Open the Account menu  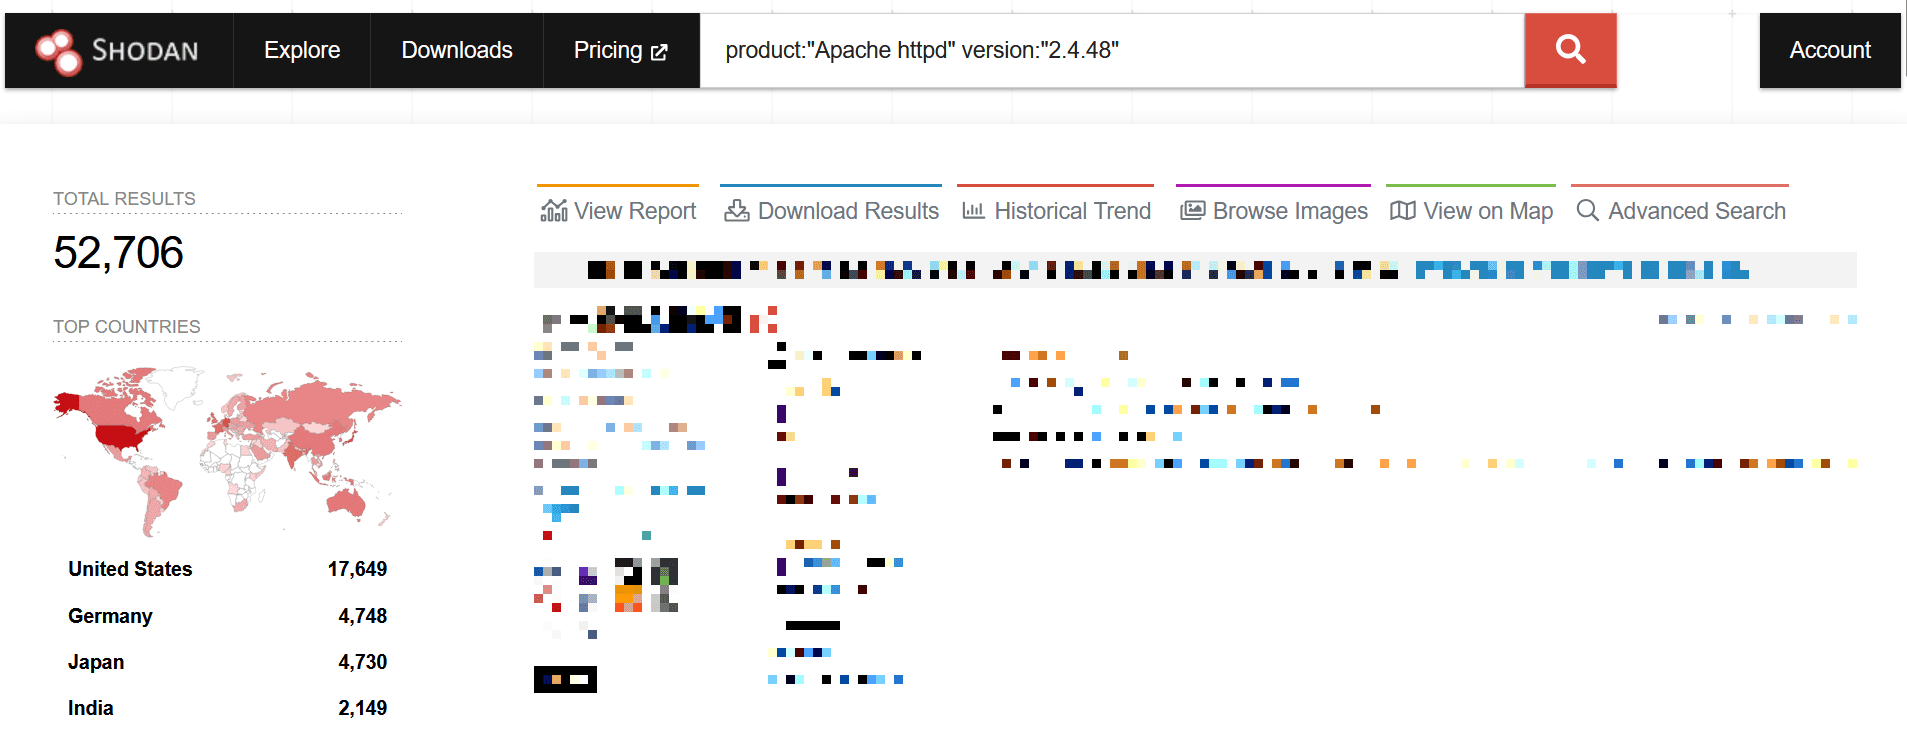coord(1830,50)
